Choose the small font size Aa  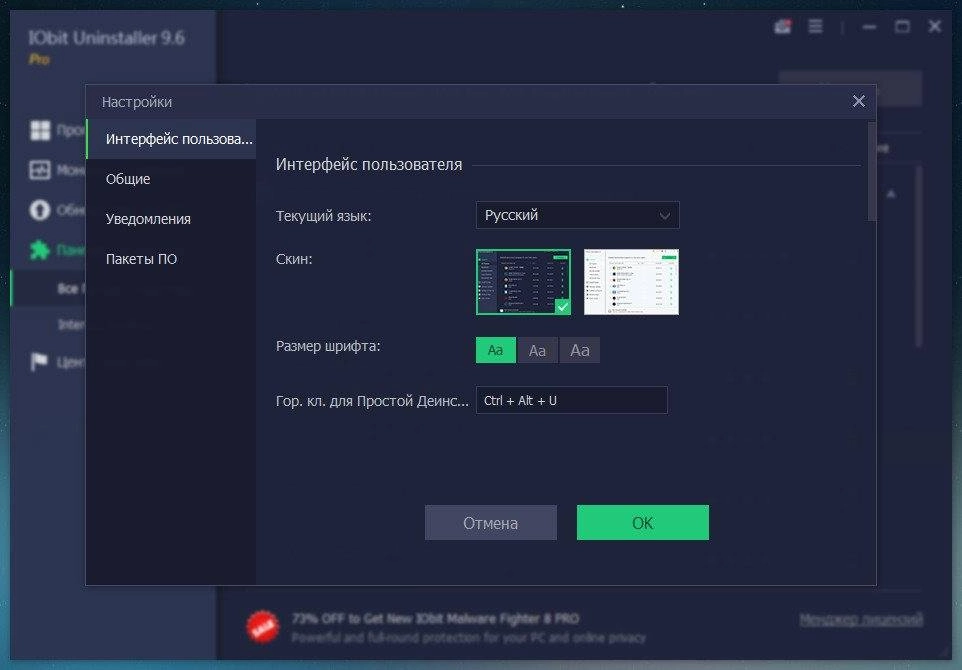pos(496,350)
